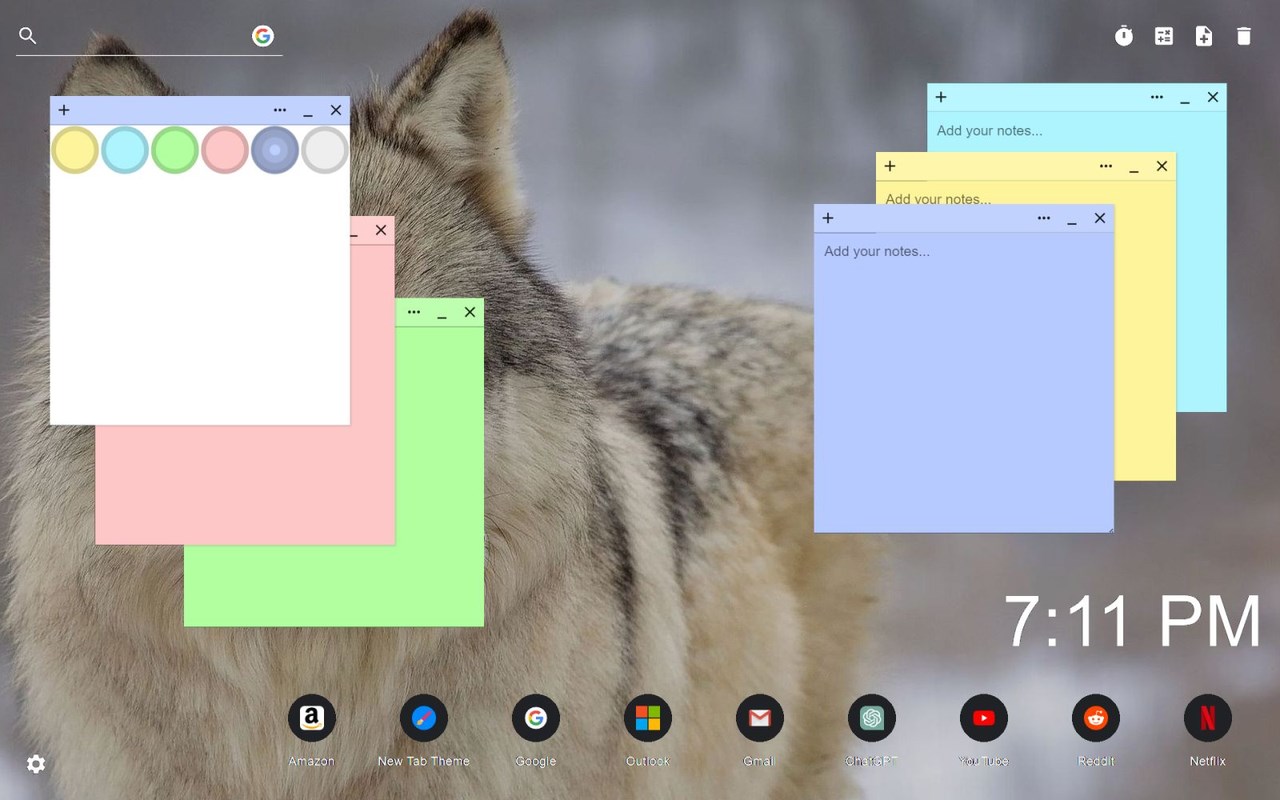Add a note using purple note's plus icon
Image resolution: width=1280 pixels, height=800 pixels.
click(x=828, y=218)
